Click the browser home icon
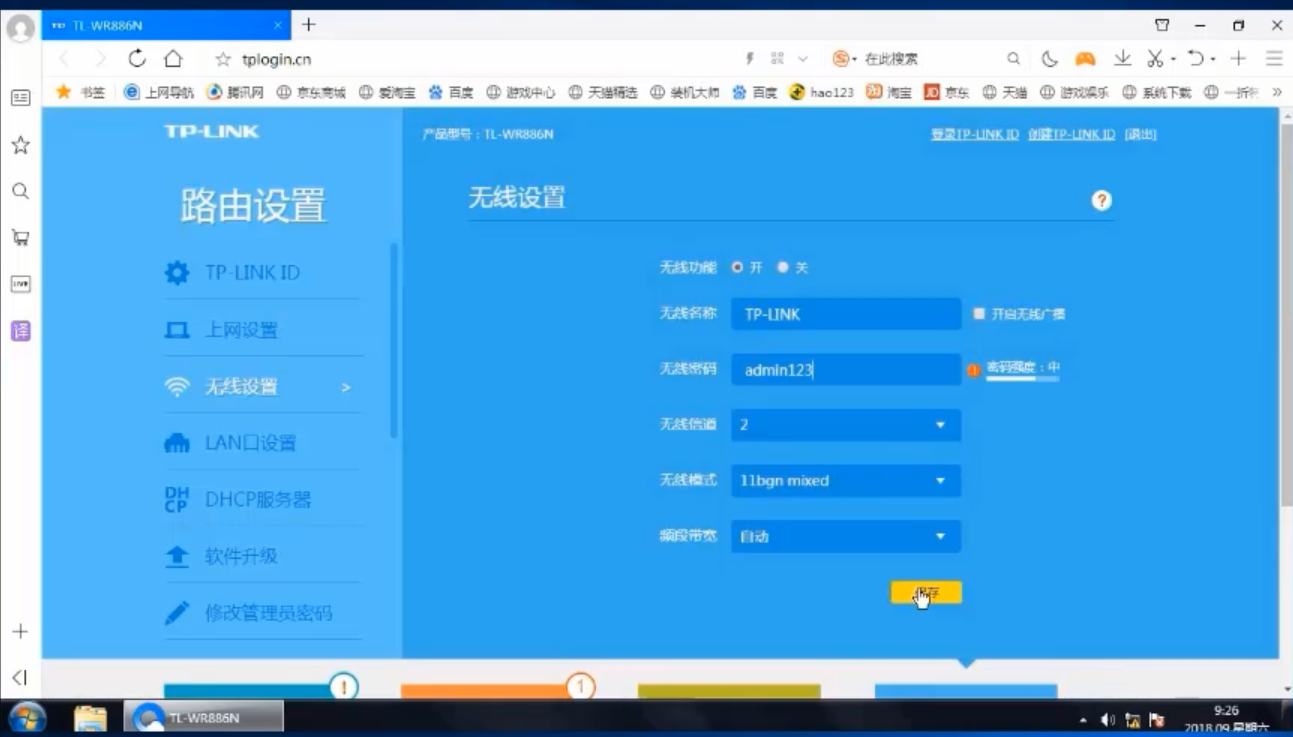This screenshot has width=1293, height=737. (x=173, y=58)
